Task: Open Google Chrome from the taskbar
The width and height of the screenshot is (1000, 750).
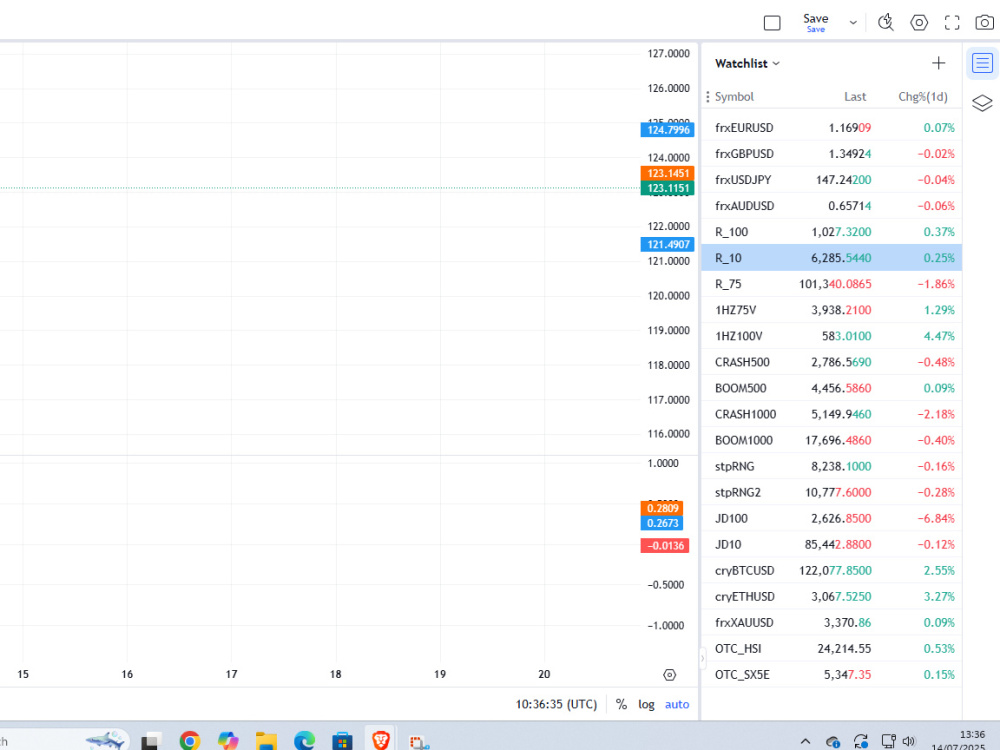Action: click(x=189, y=740)
